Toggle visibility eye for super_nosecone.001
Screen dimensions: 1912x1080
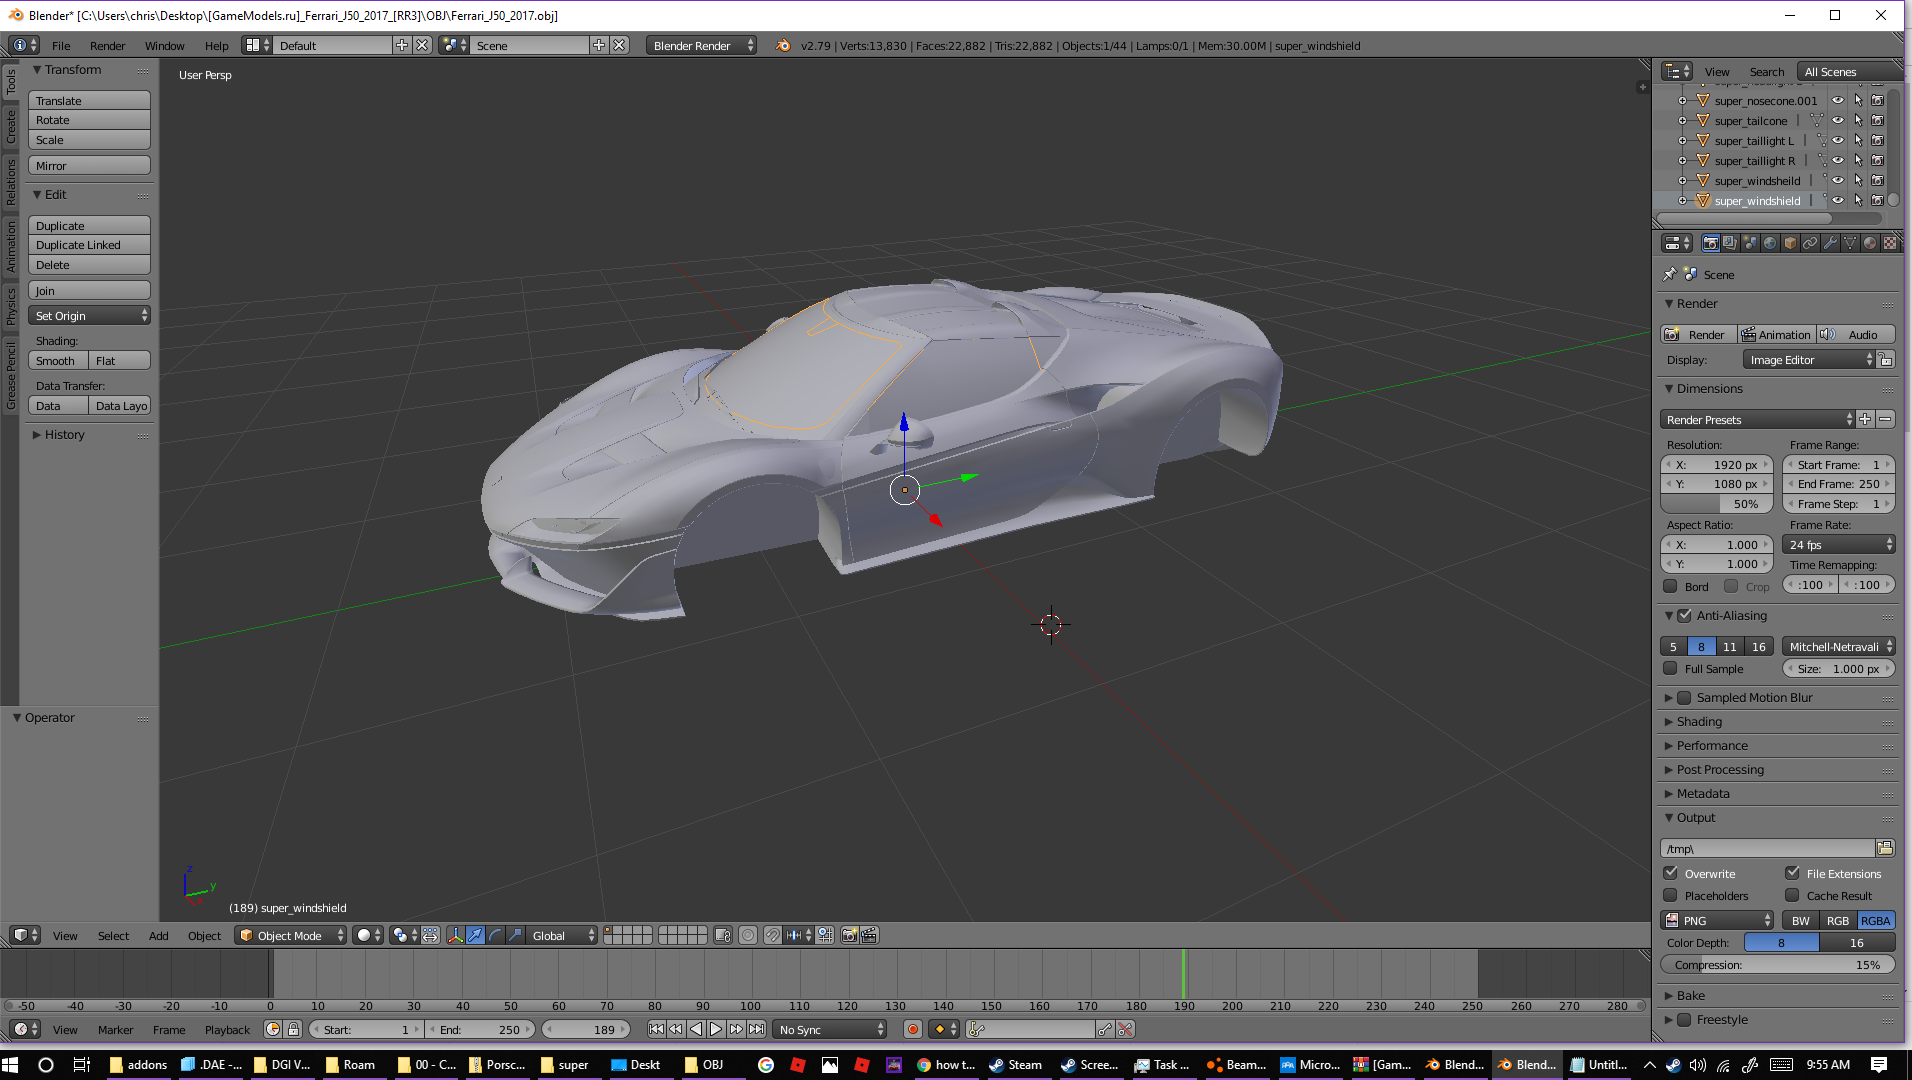(1838, 100)
